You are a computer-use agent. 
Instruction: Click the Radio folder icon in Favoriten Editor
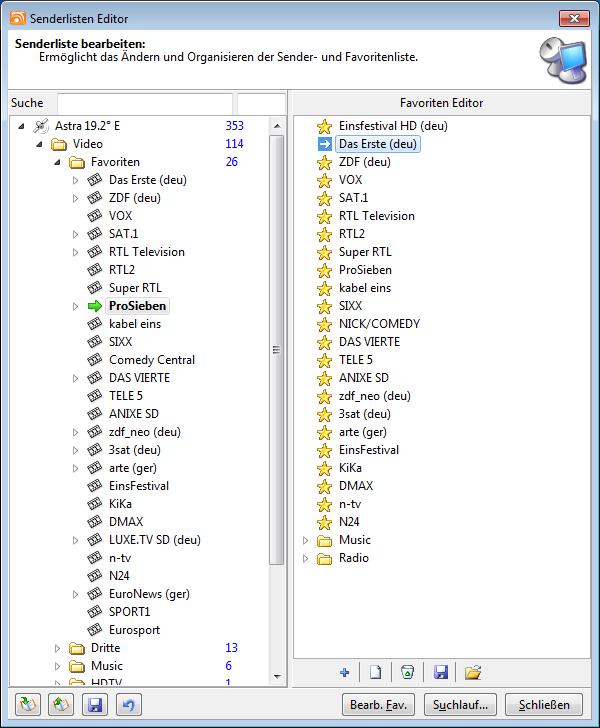pyautogui.click(x=324, y=559)
